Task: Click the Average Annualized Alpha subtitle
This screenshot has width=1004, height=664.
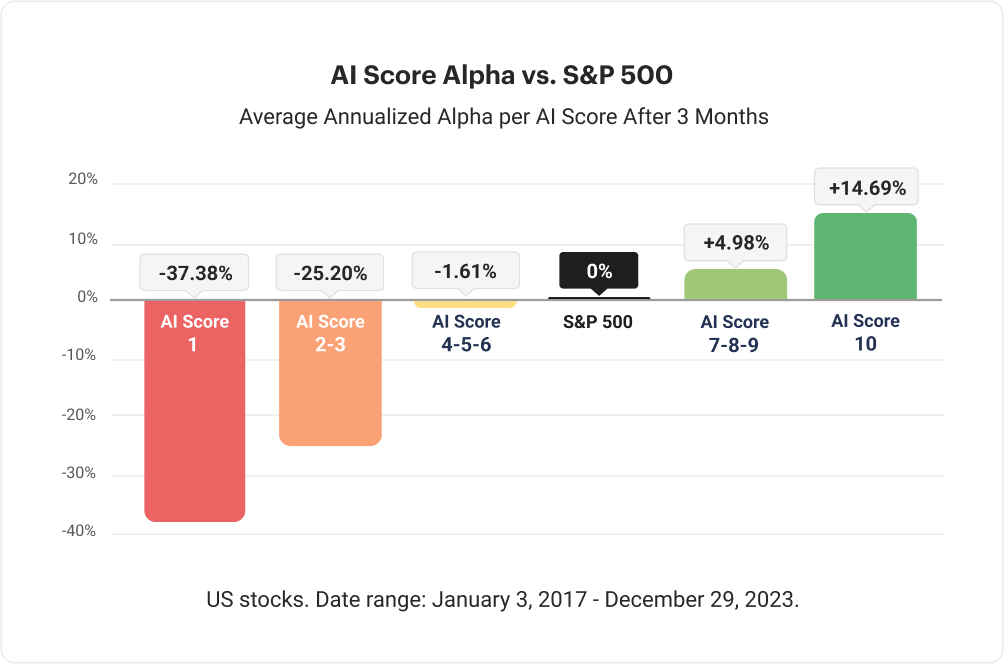Action: (x=503, y=117)
